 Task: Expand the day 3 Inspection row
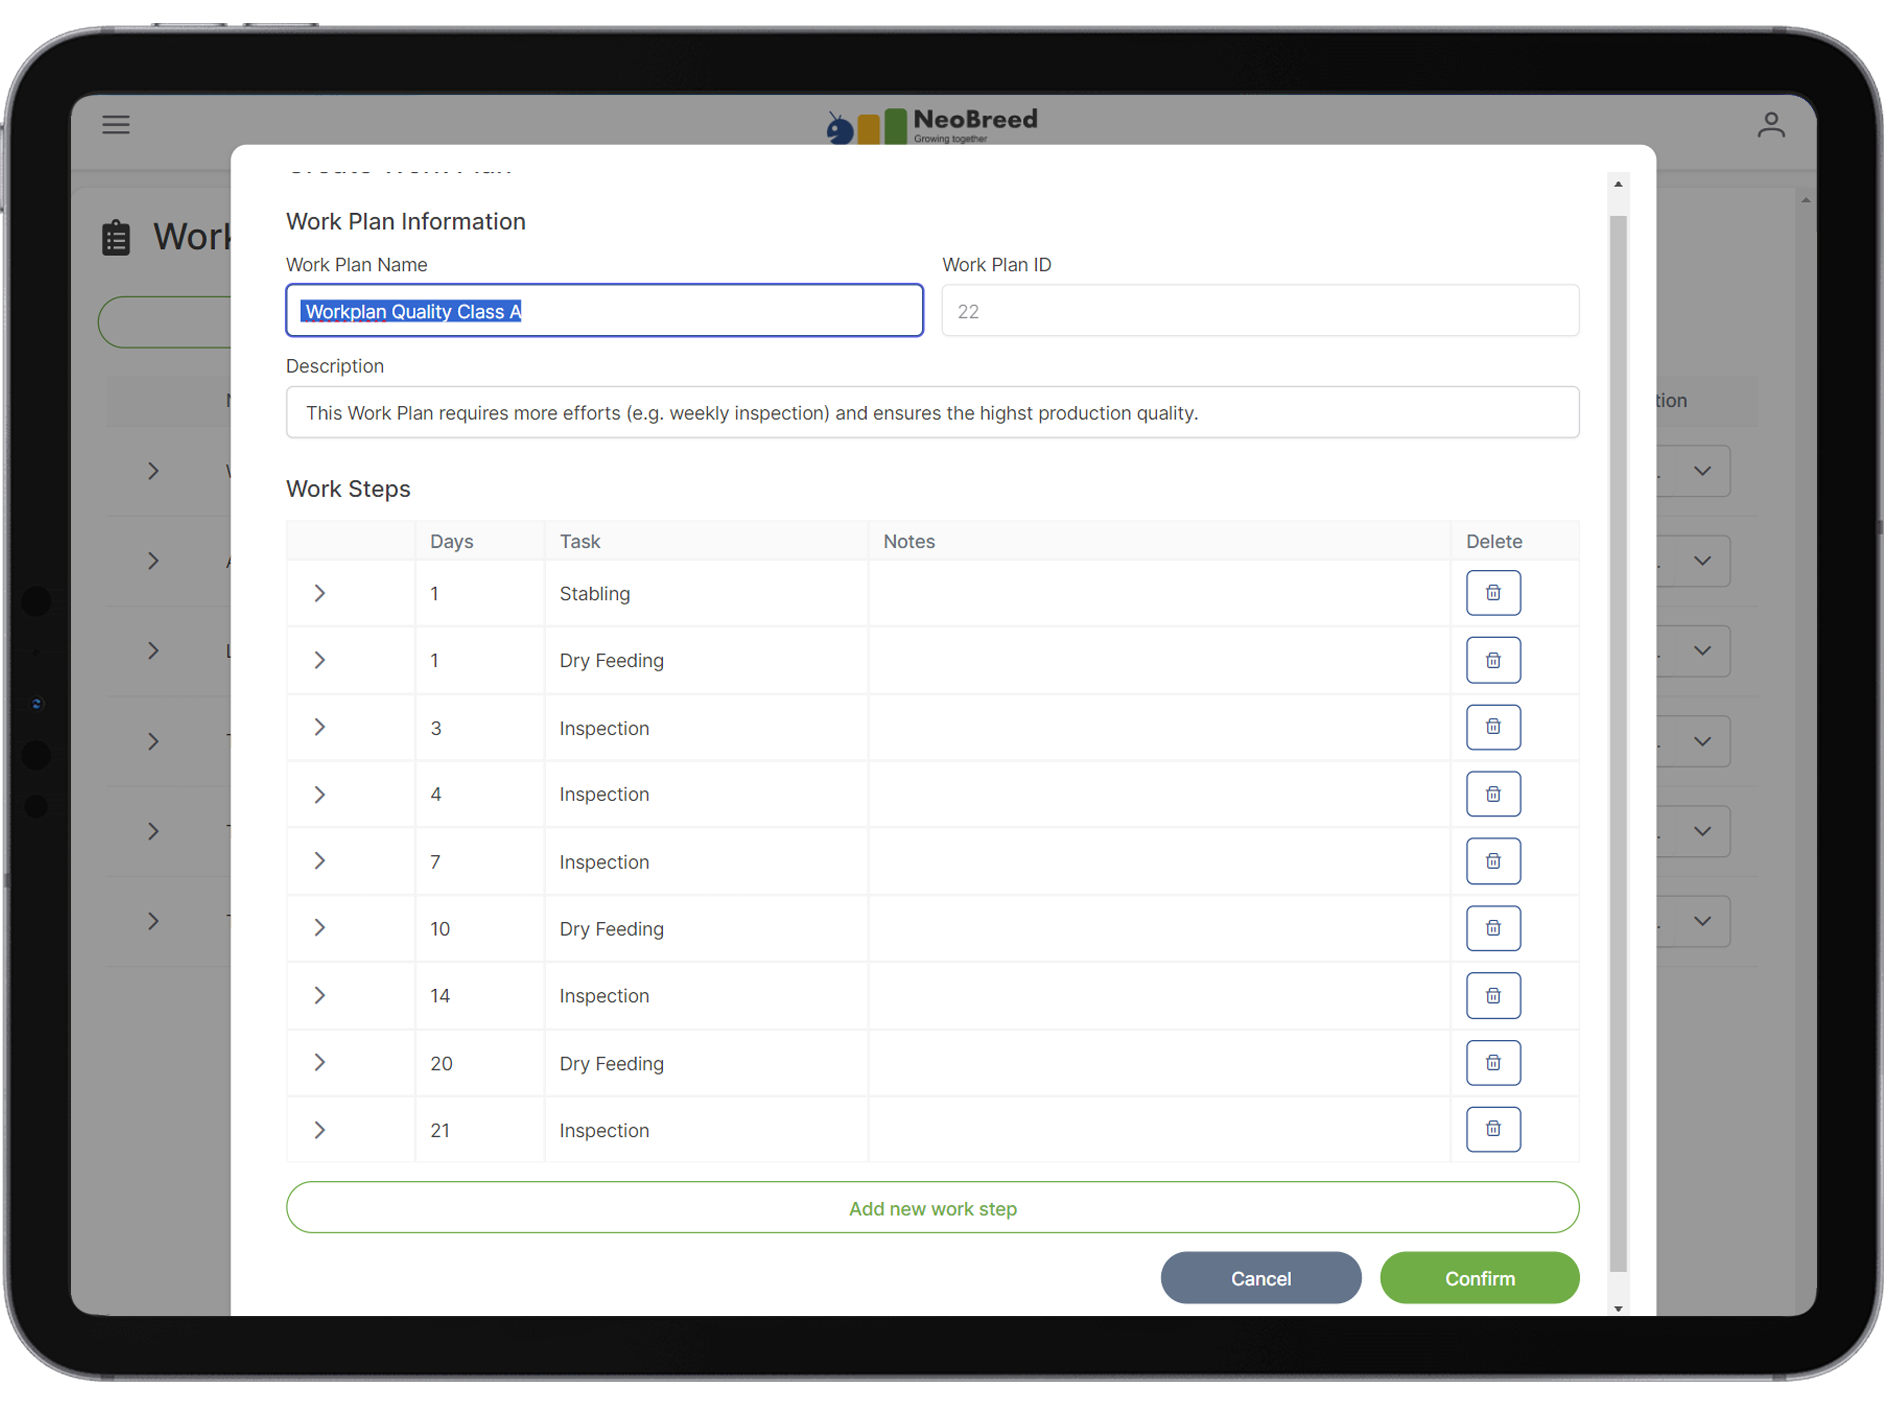pos(320,727)
